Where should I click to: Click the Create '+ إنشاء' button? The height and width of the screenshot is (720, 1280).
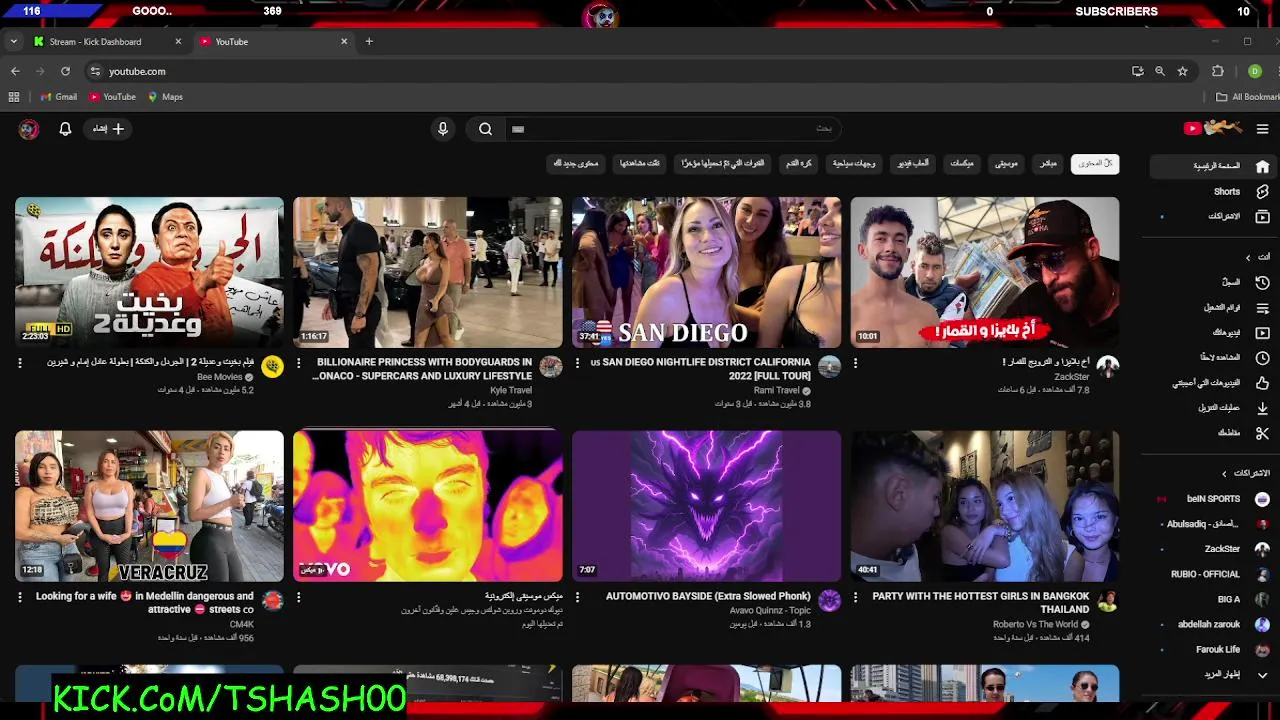pos(109,129)
